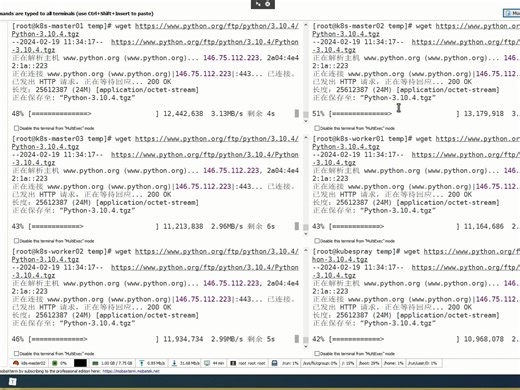Disable k8s-worker01 terminal from MultiExec mode
This screenshot has width=520, height=390.
[x=317, y=241]
